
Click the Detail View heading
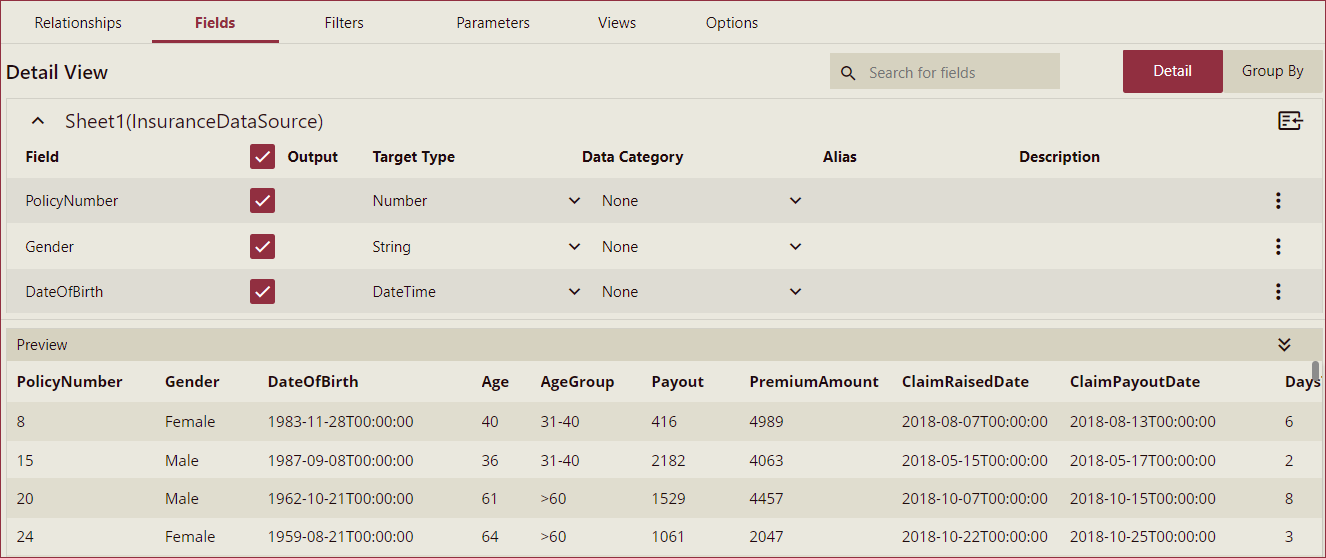pyautogui.click(x=57, y=72)
